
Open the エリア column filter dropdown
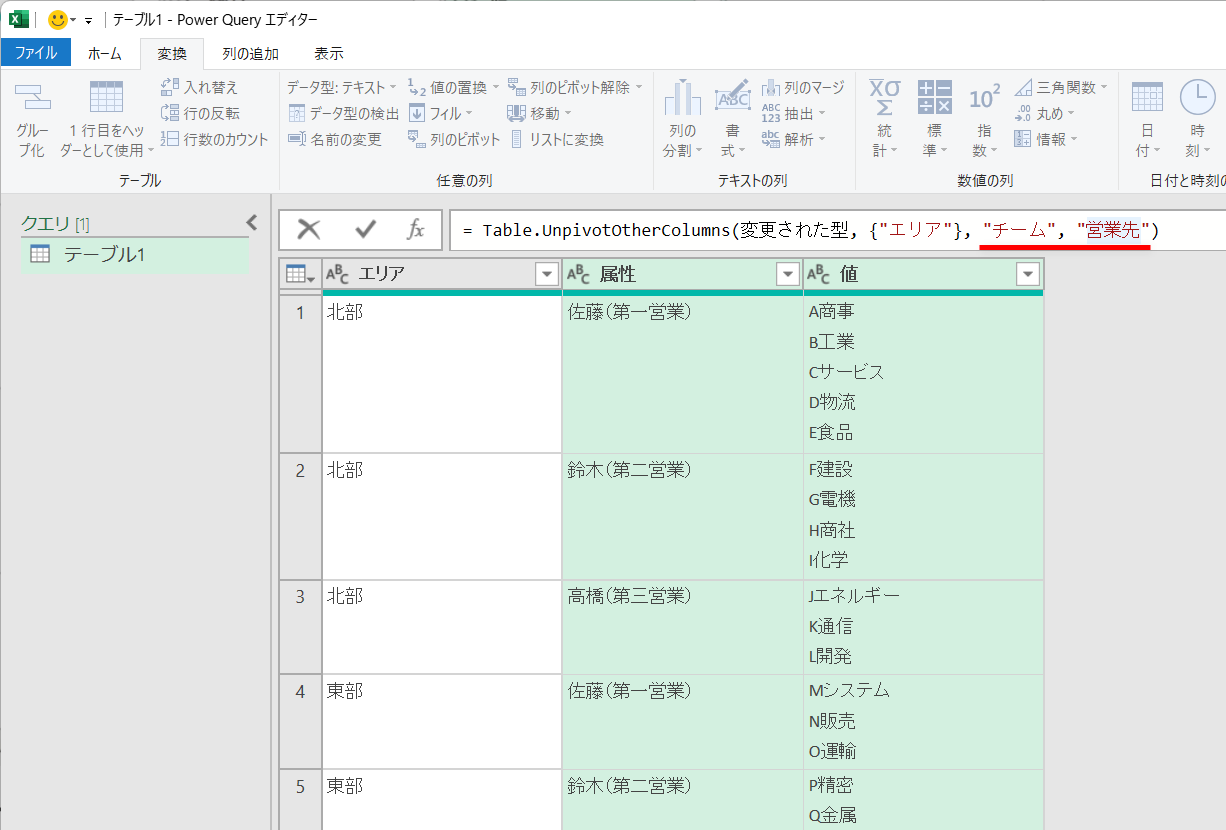pos(545,273)
